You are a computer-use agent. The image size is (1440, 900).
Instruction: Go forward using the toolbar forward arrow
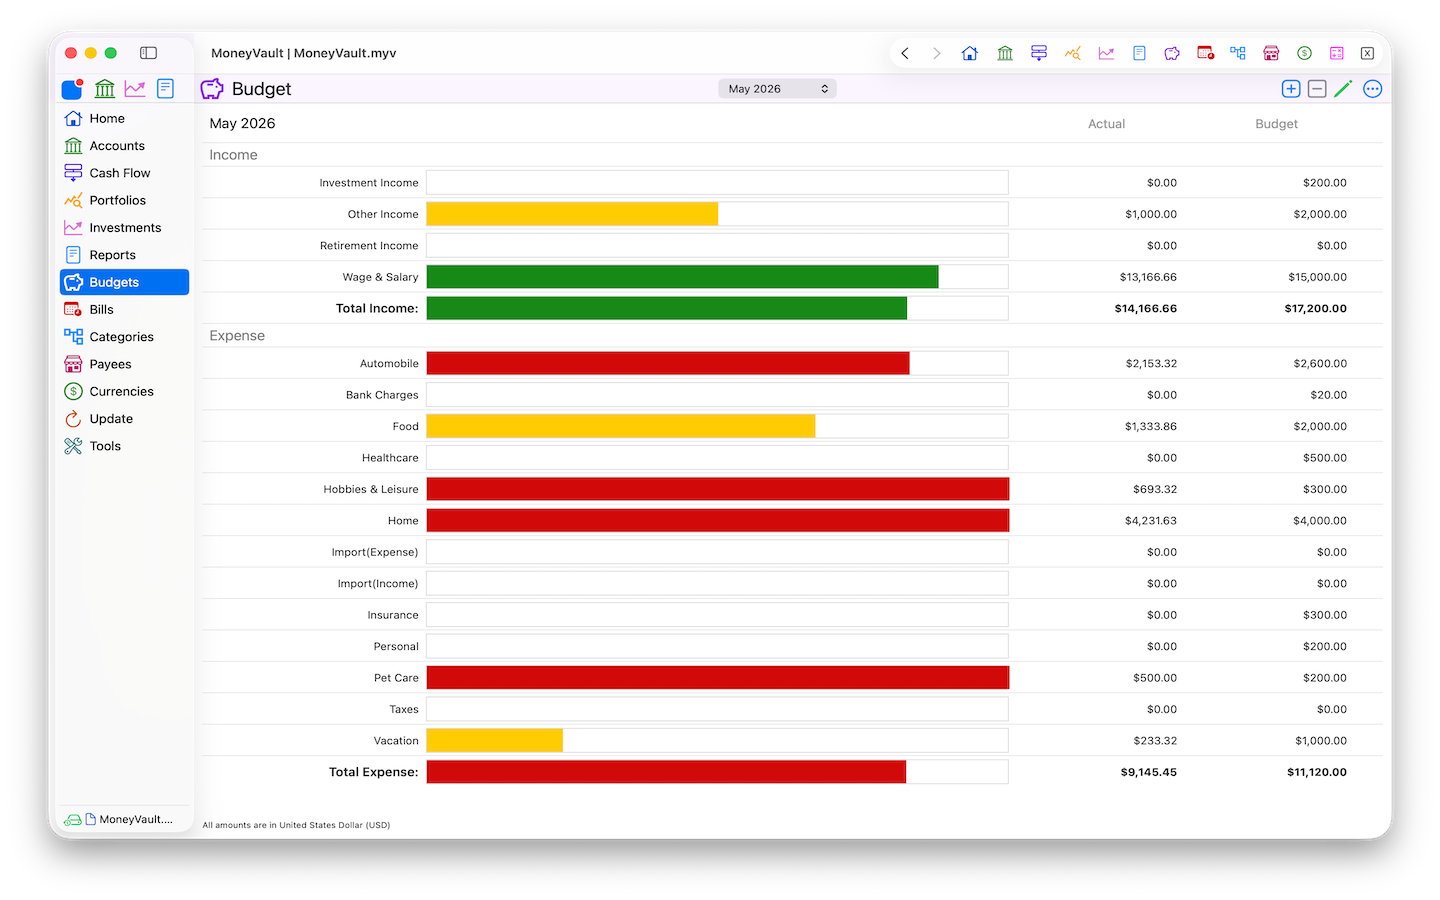[x=937, y=53]
